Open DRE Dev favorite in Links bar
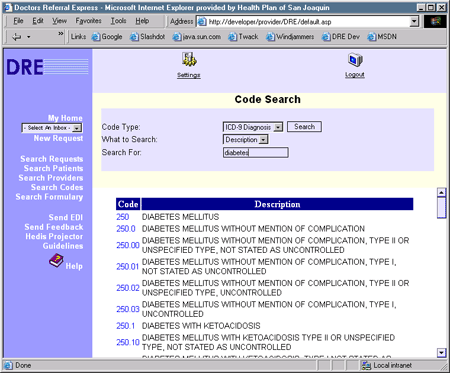450x373 pixels. pyautogui.click(x=341, y=37)
